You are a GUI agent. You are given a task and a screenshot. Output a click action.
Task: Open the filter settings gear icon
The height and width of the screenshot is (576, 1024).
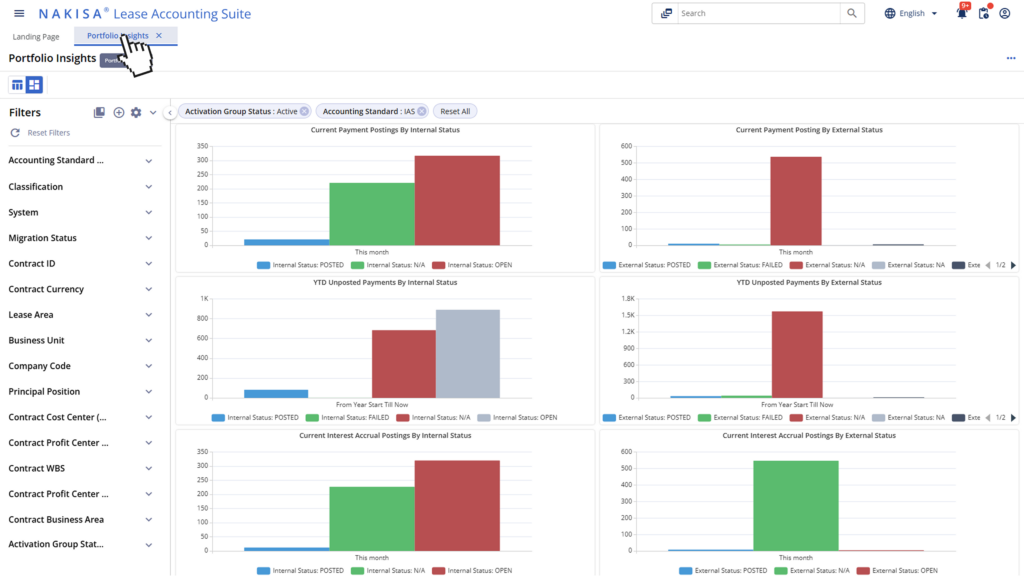pos(136,112)
